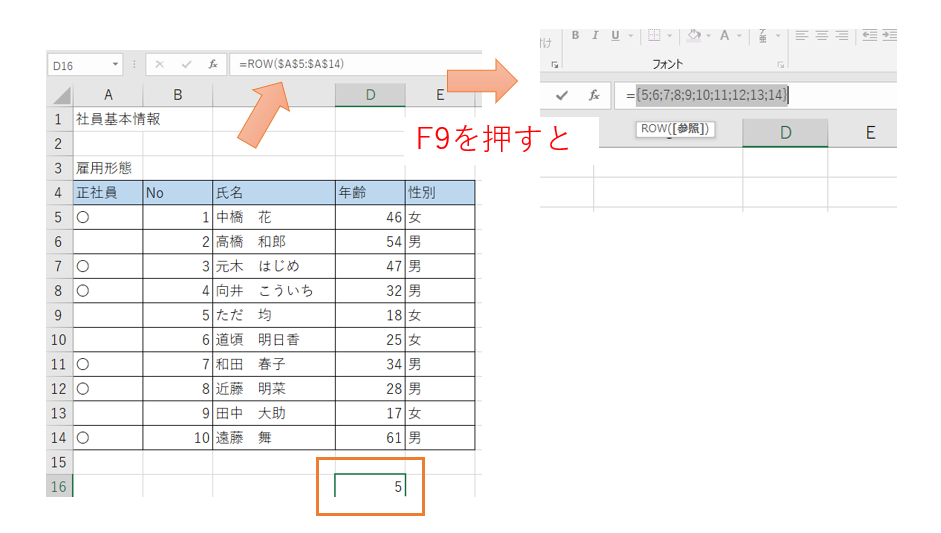Click Insert Function fx beside the array formula
Screen dimensions: 941x533
pyautogui.click(x=594, y=95)
